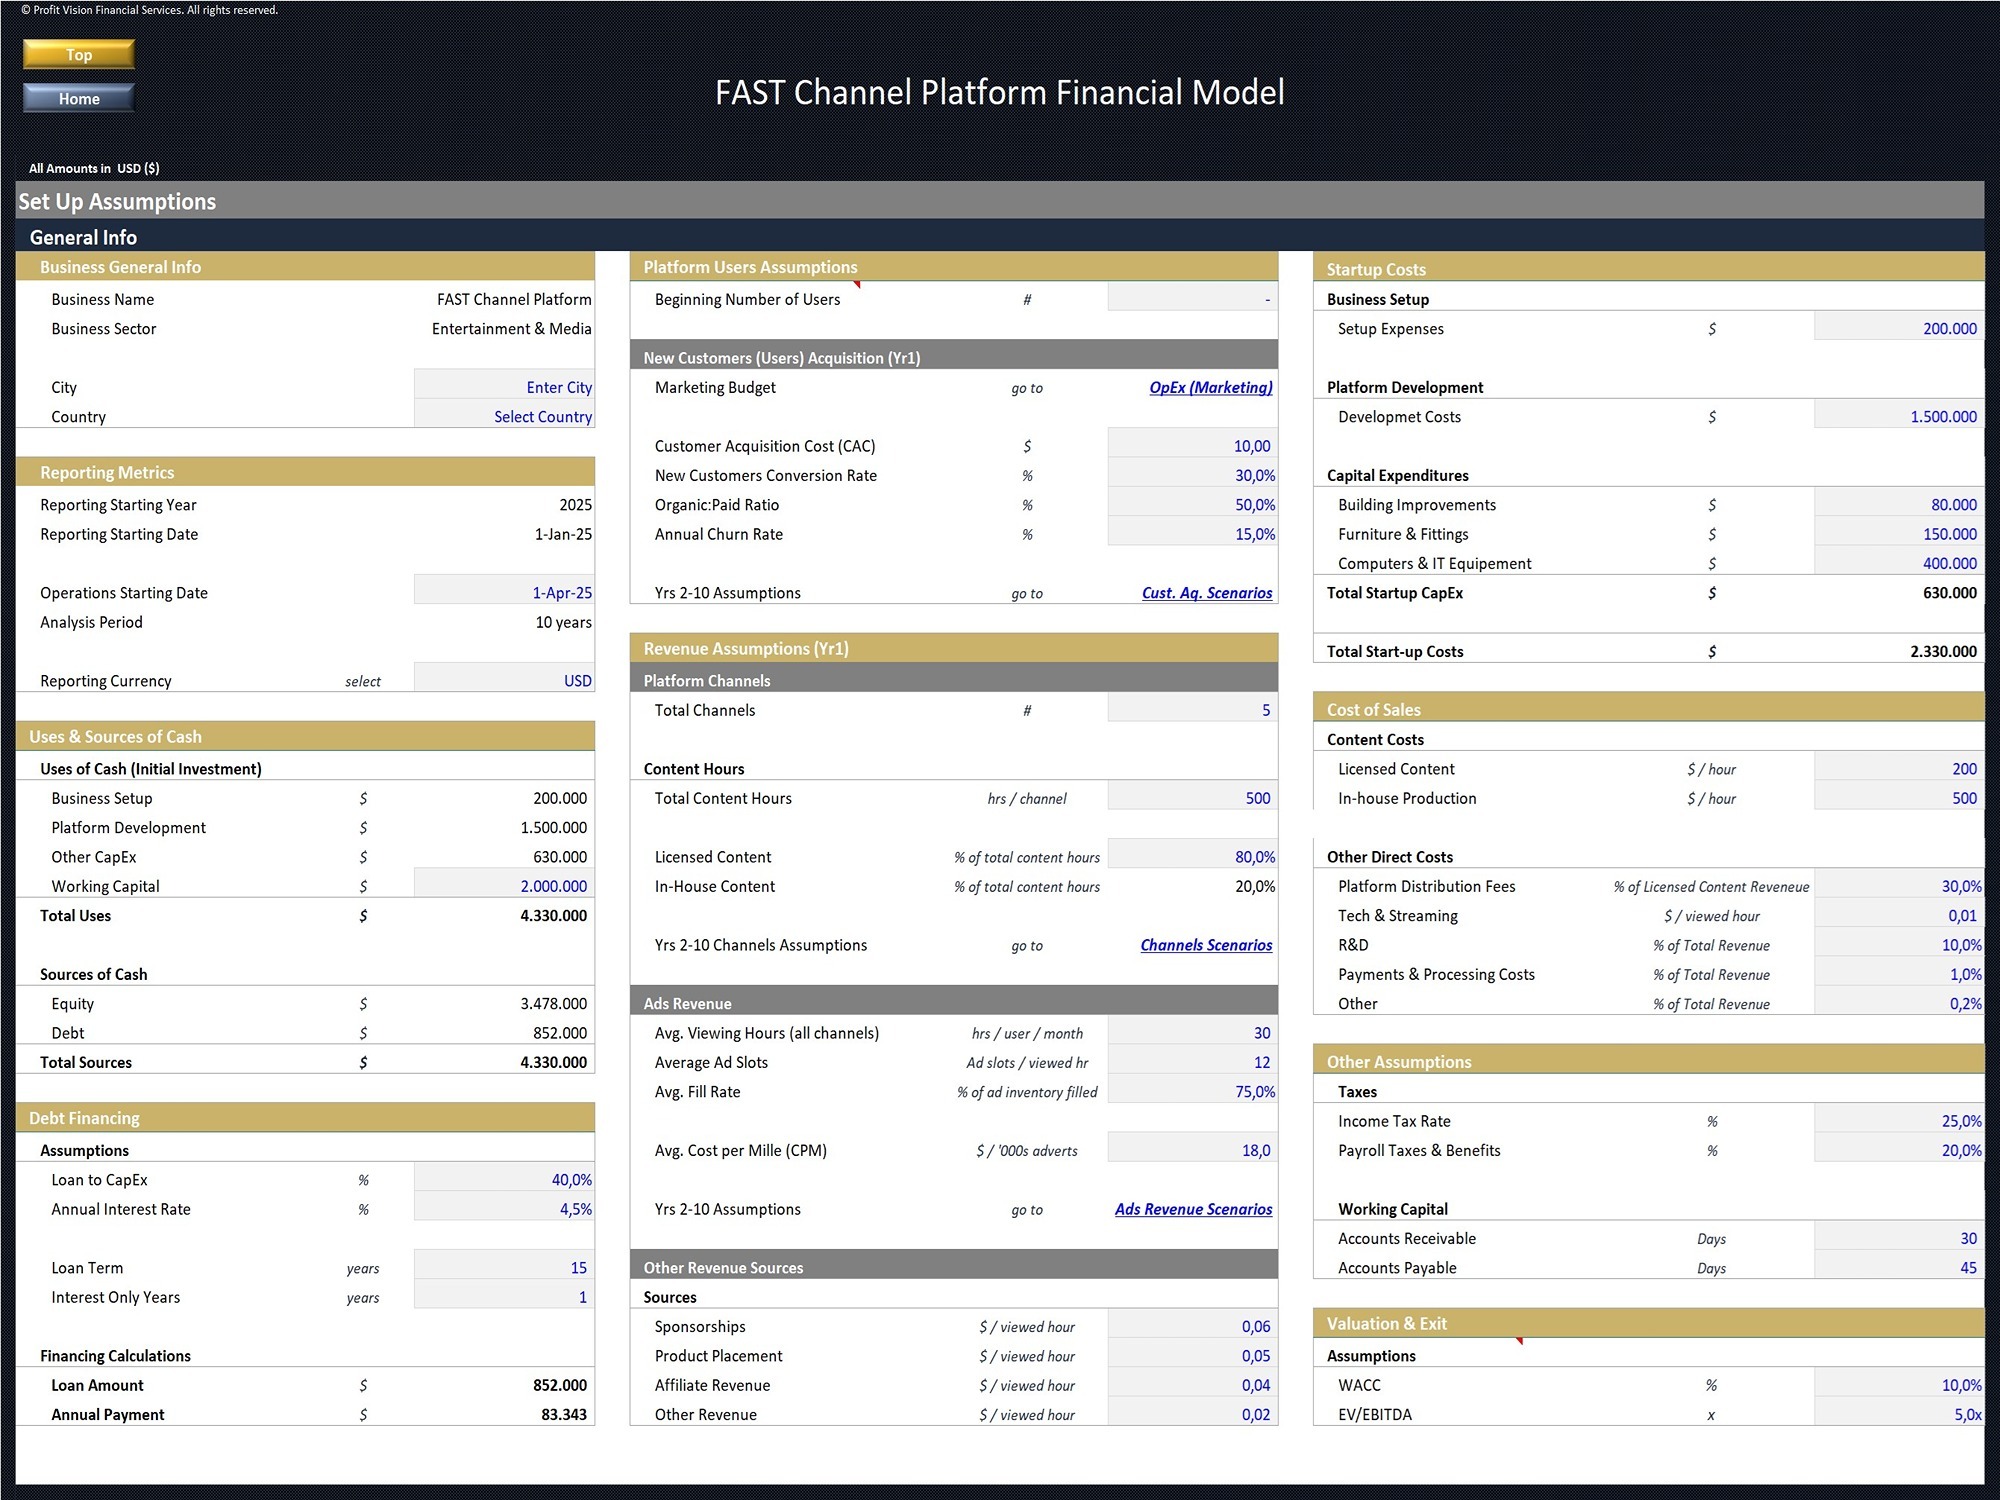2000x1500 pixels.
Task: Open the Cust. Aq. Scenarios link
Action: pyautogui.click(x=1206, y=592)
